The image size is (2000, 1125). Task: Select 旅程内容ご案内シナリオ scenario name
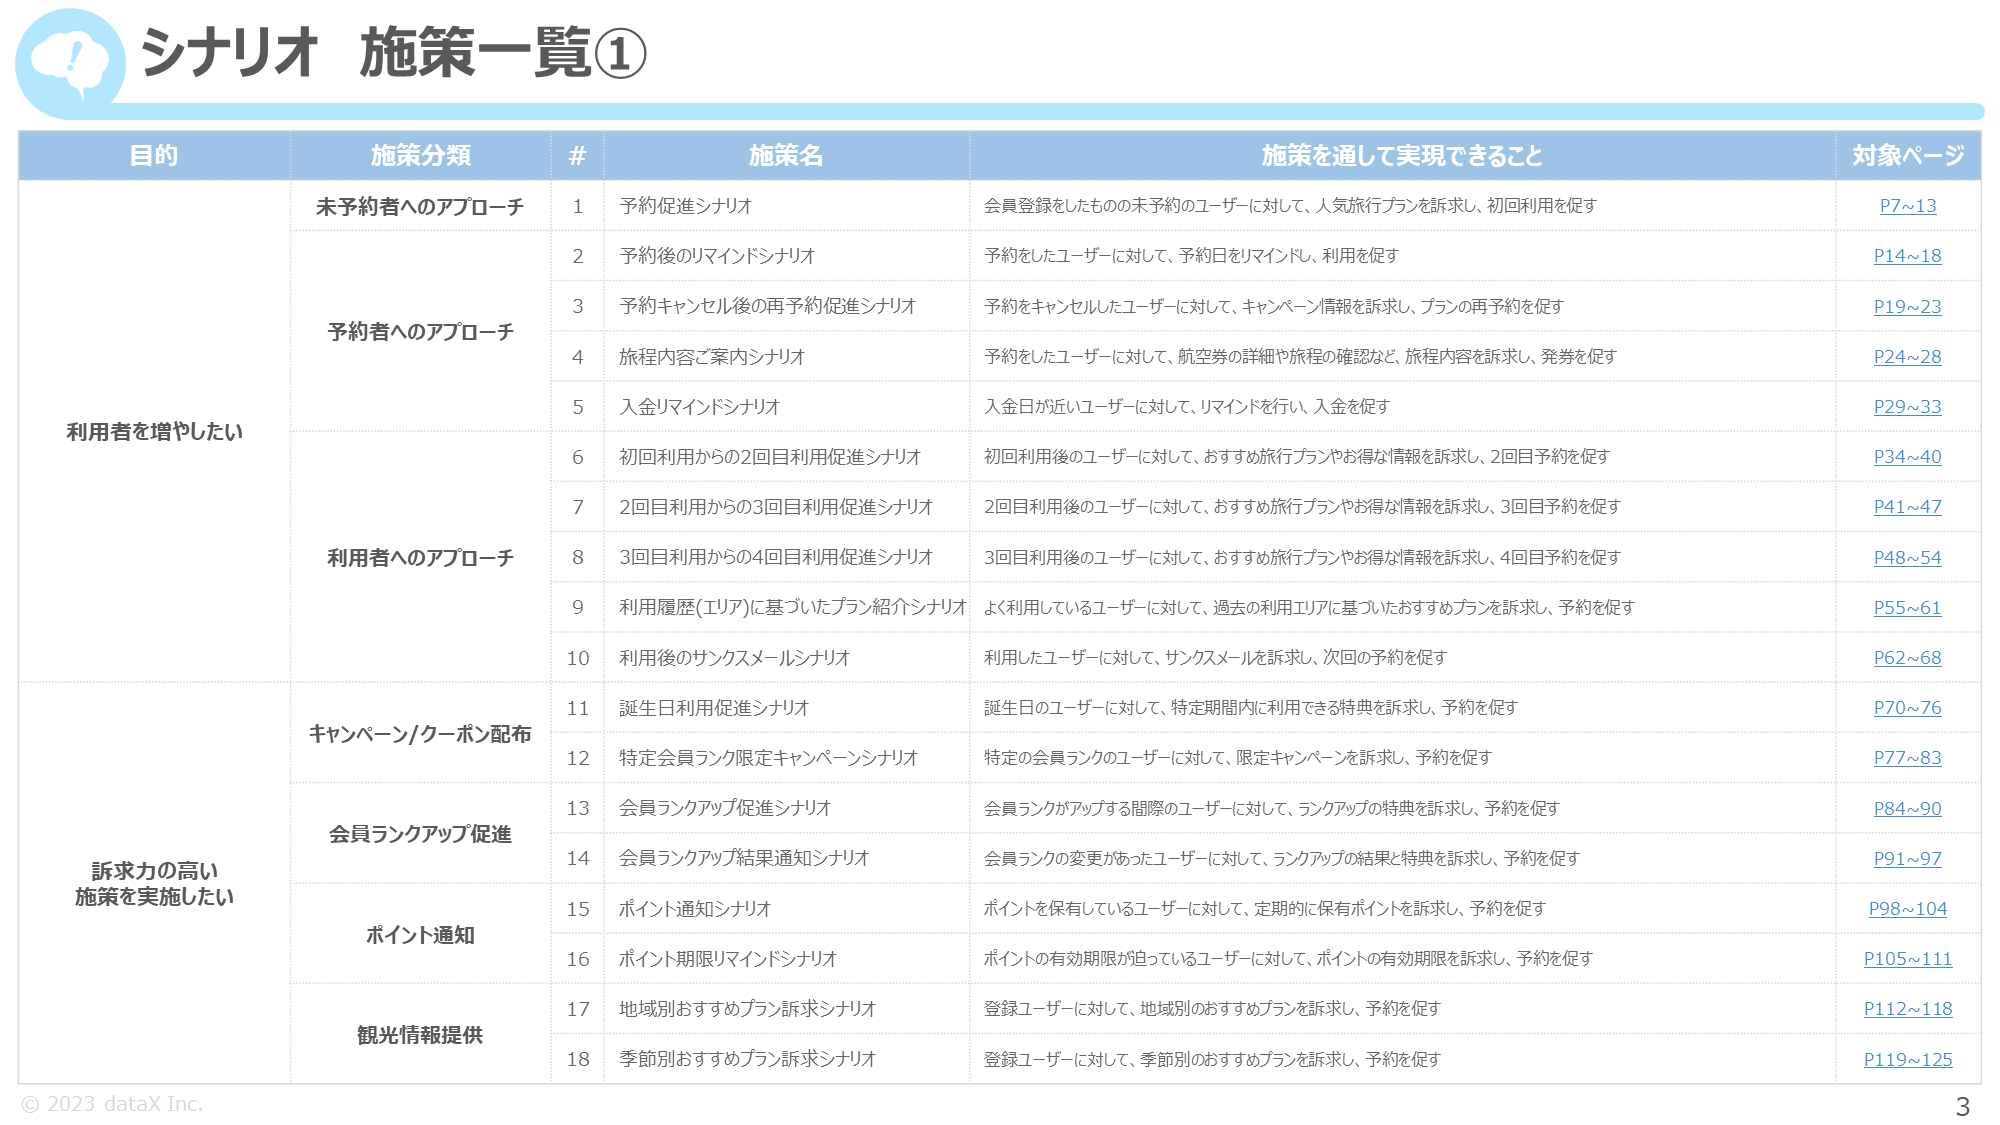click(x=712, y=357)
